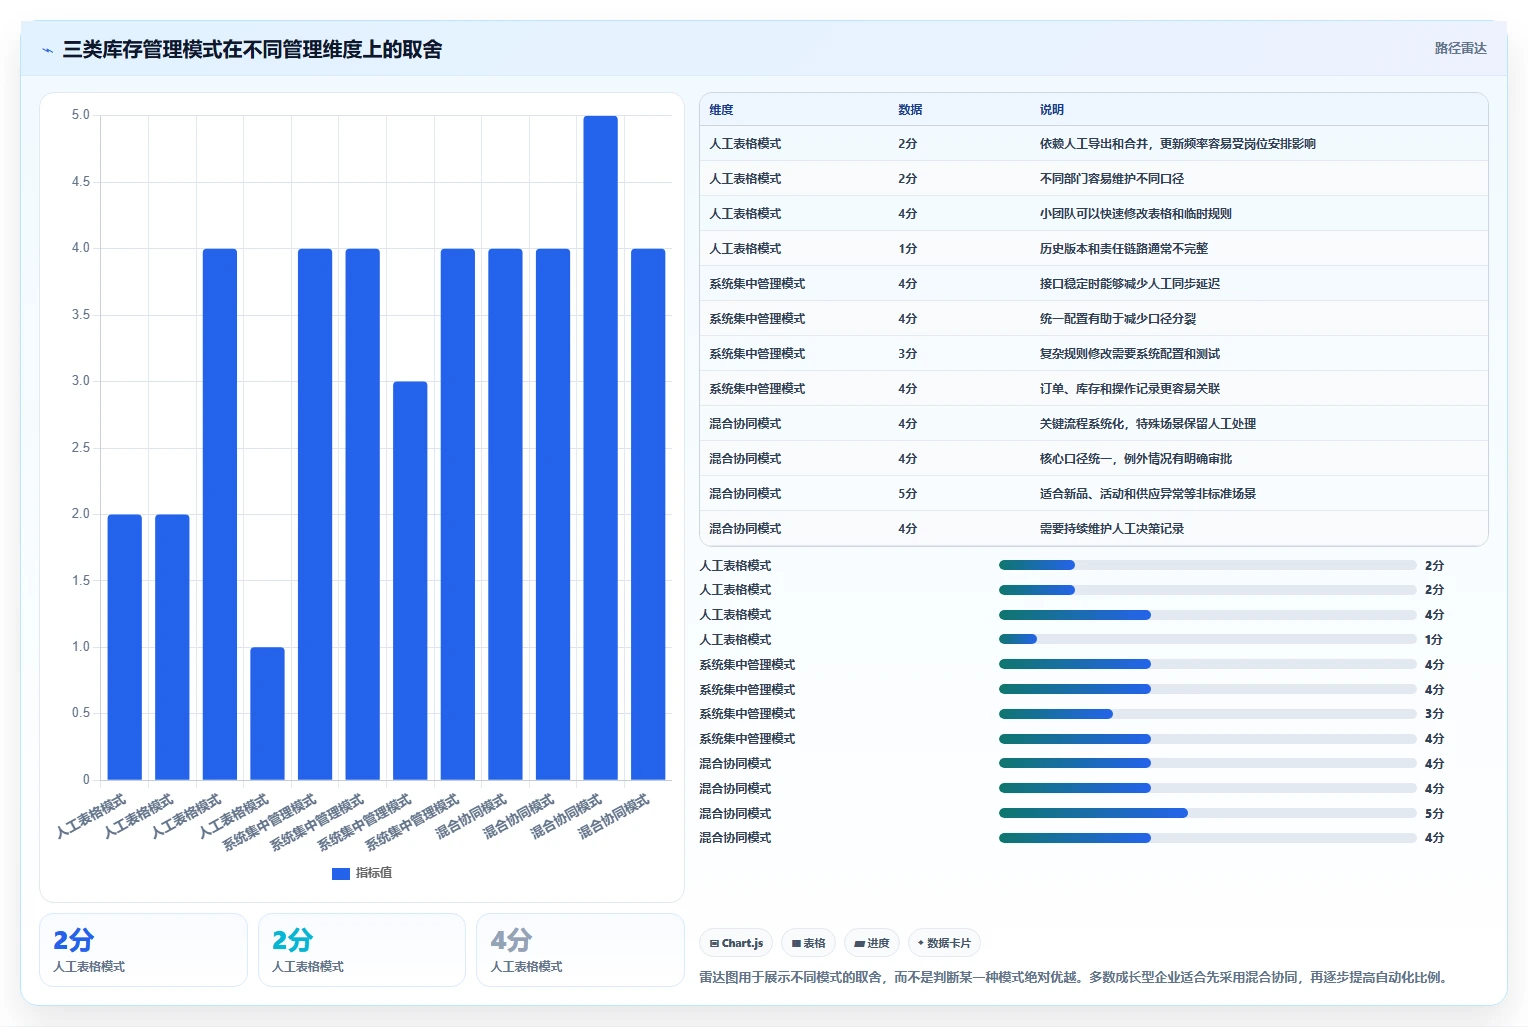Click the 2.5 label on the chart y-axis
The width and height of the screenshot is (1528, 1027).
click(80, 447)
